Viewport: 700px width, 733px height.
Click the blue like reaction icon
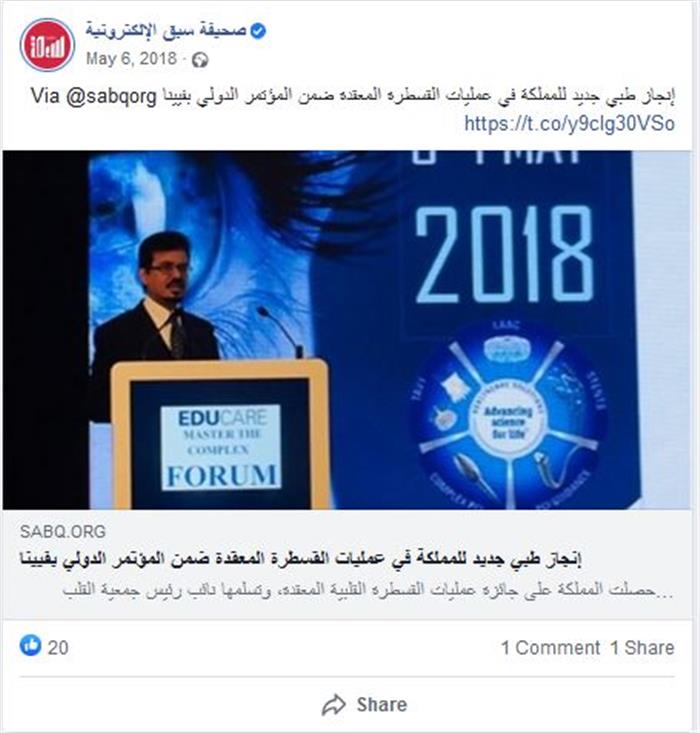30,646
